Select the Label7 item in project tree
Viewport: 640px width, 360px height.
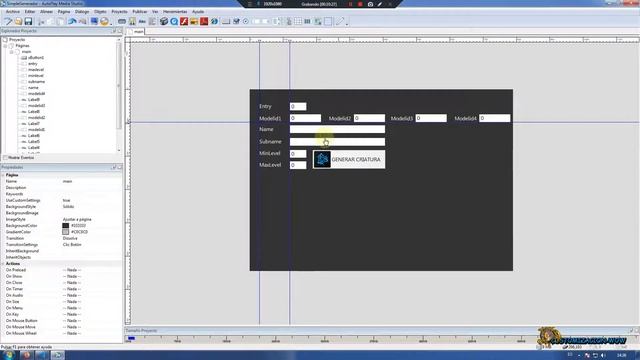tap(30, 123)
